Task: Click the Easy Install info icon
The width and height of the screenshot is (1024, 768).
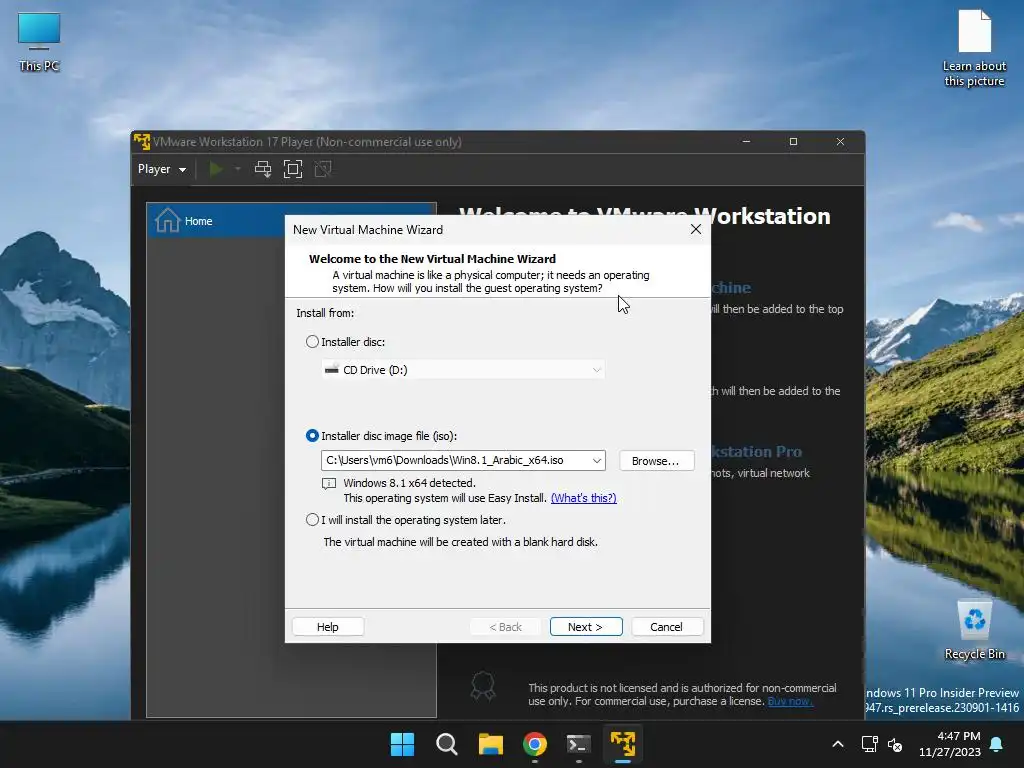Action: (328, 483)
